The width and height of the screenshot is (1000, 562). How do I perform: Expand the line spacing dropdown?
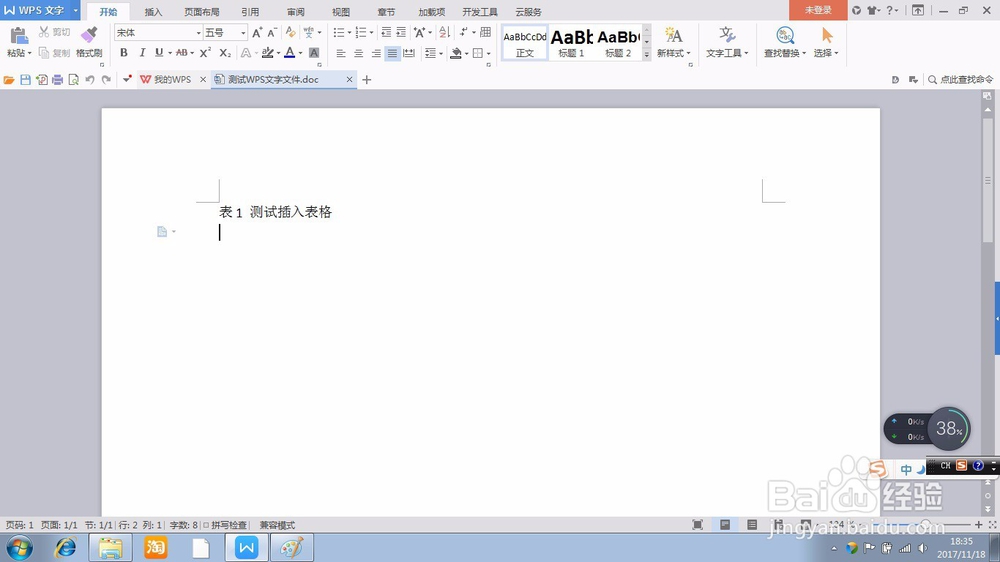441,54
